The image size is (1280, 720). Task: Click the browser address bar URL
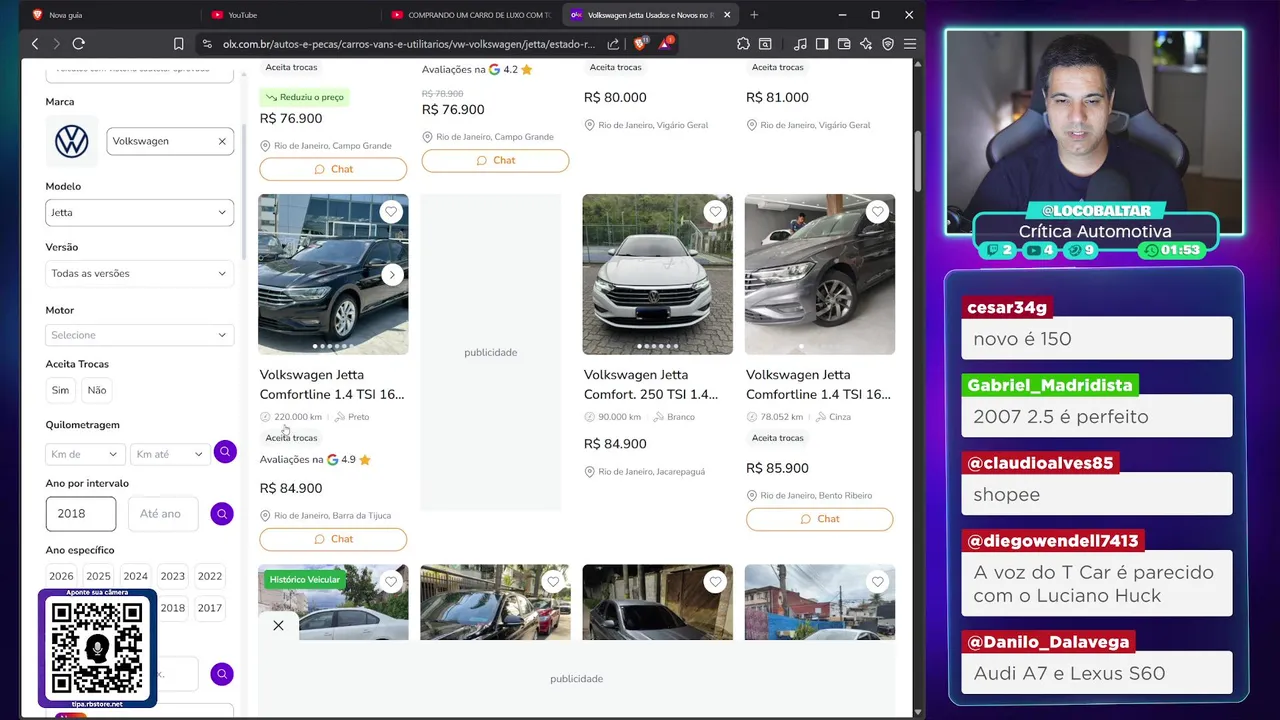[x=408, y=44]
